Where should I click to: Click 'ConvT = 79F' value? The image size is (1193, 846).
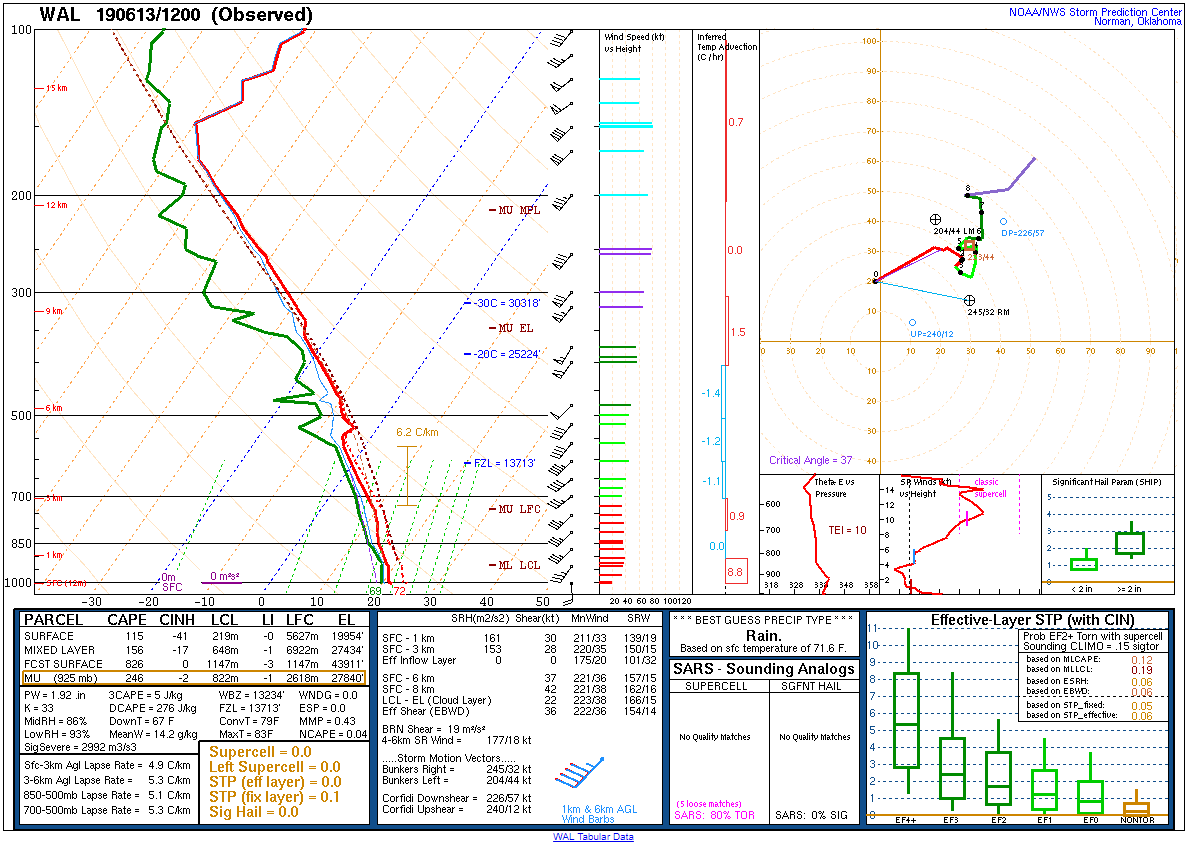point(250,721)
